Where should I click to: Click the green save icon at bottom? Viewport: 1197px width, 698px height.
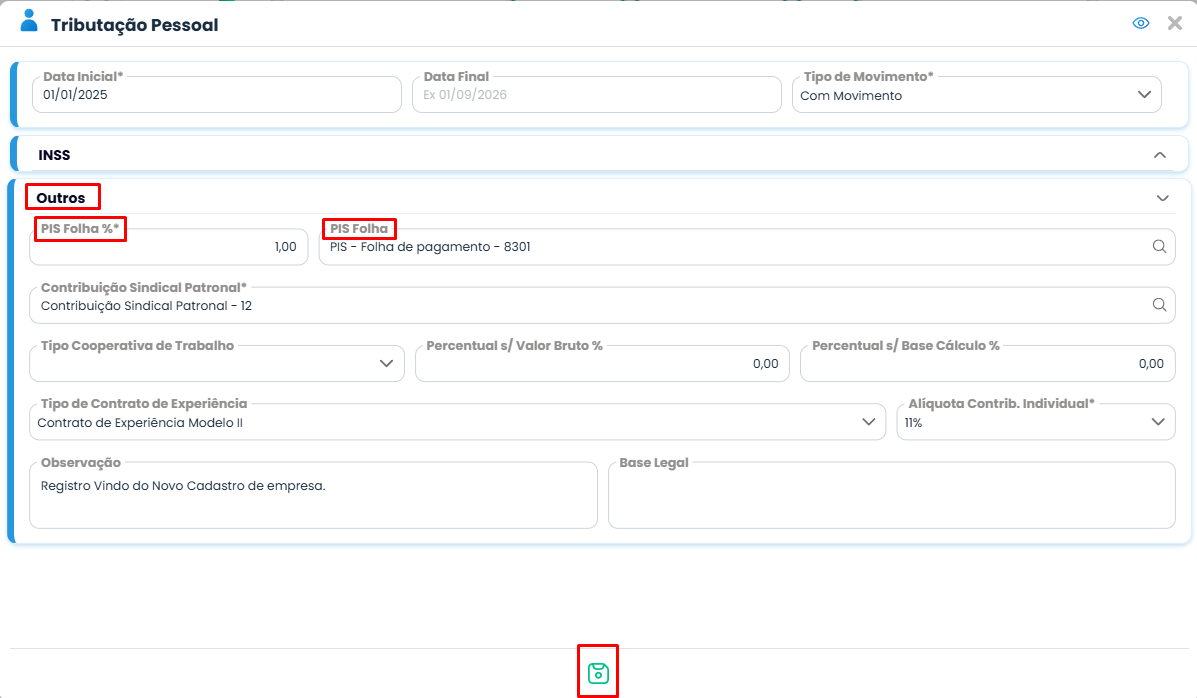[598, 673]
